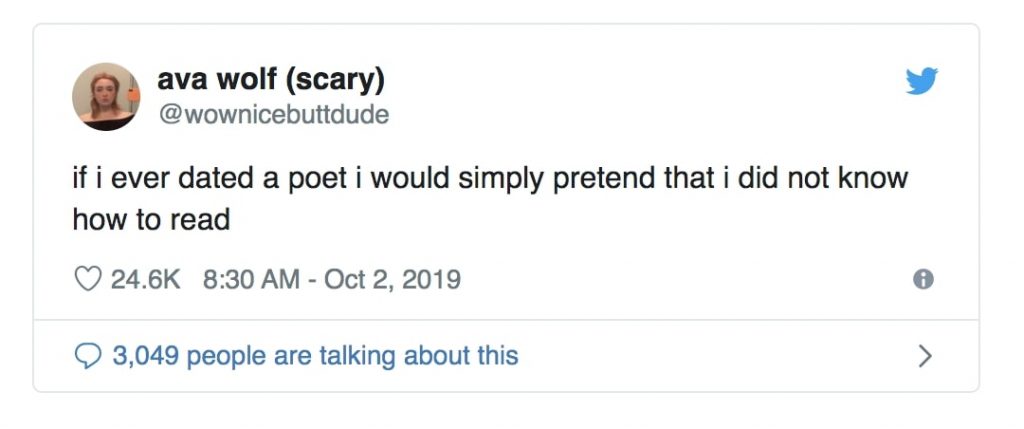Click the reply speech bubble icon
The height and width of the screenshot is (429, 1024).
pyautogui.click(x=88, y=355)
